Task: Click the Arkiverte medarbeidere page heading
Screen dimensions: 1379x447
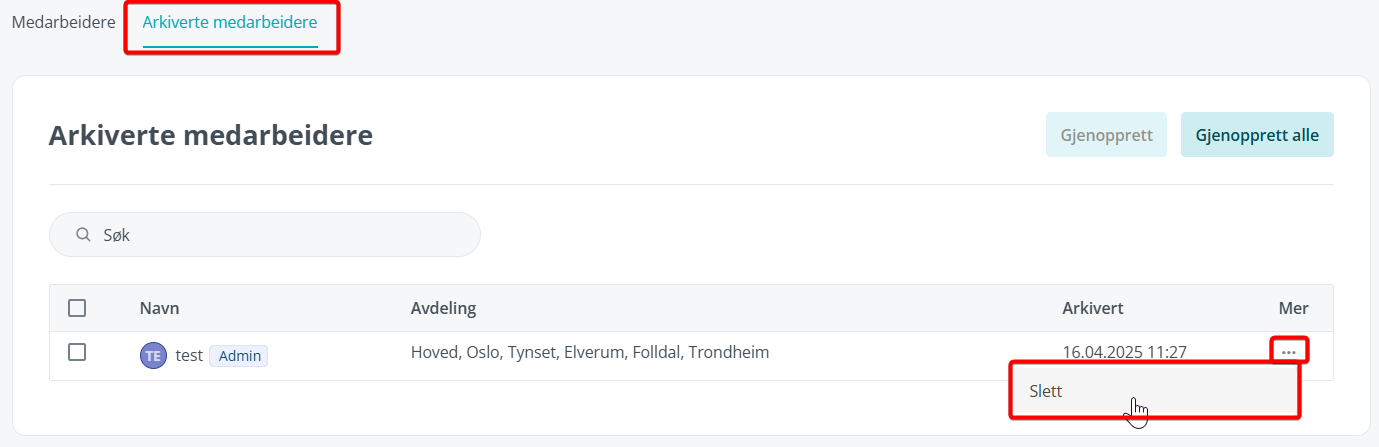Action: pos(211,135)
